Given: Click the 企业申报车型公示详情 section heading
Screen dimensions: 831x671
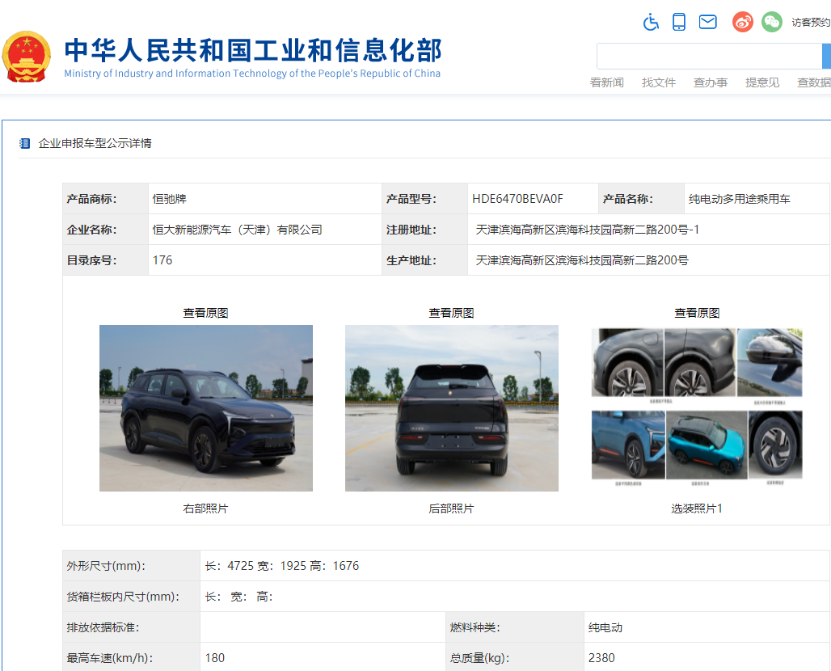Looking at the screenshot, I should point(95,143).
